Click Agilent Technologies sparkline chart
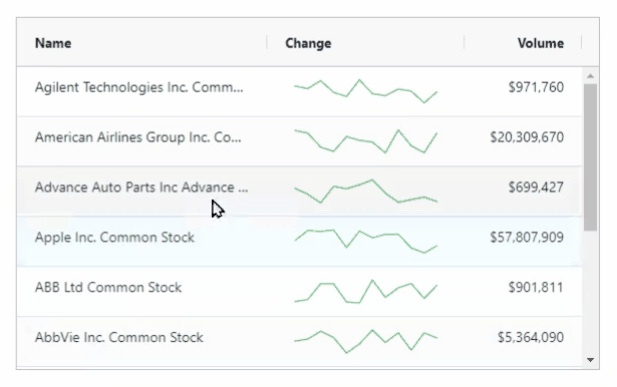The image size is (617, 387). (366, 91)
